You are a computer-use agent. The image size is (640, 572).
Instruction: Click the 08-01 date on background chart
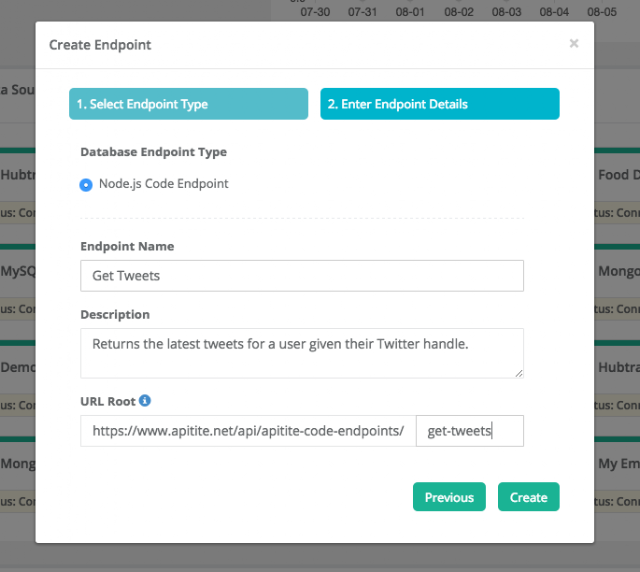click(410, 12)
